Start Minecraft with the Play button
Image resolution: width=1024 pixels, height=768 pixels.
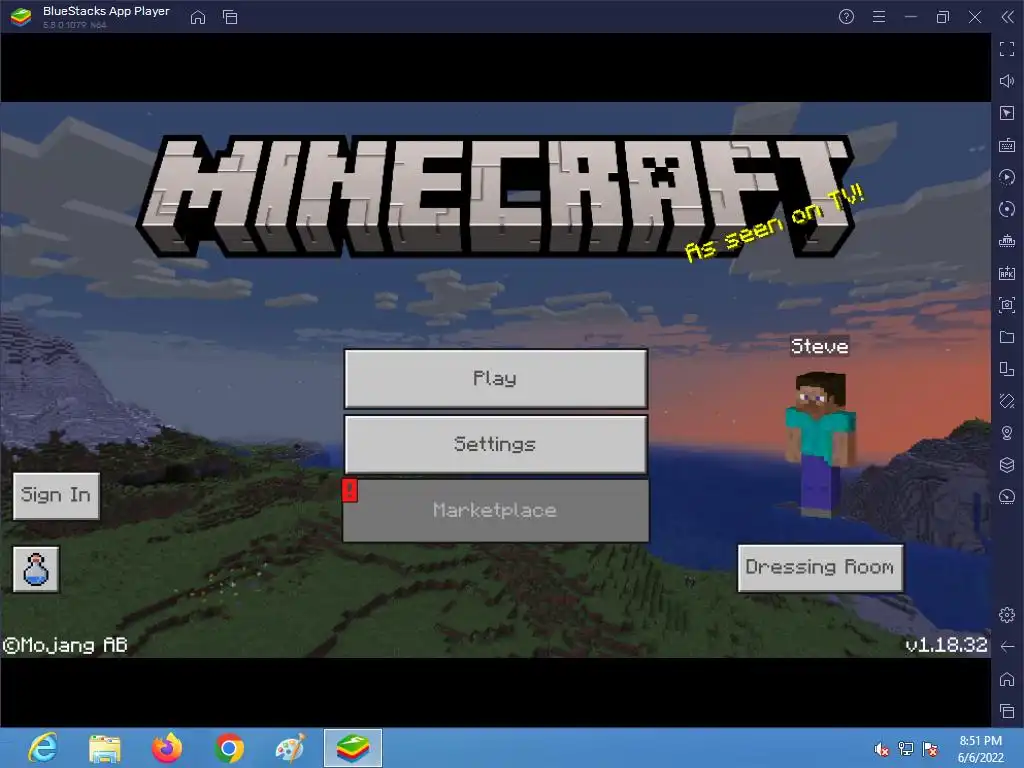496,378
